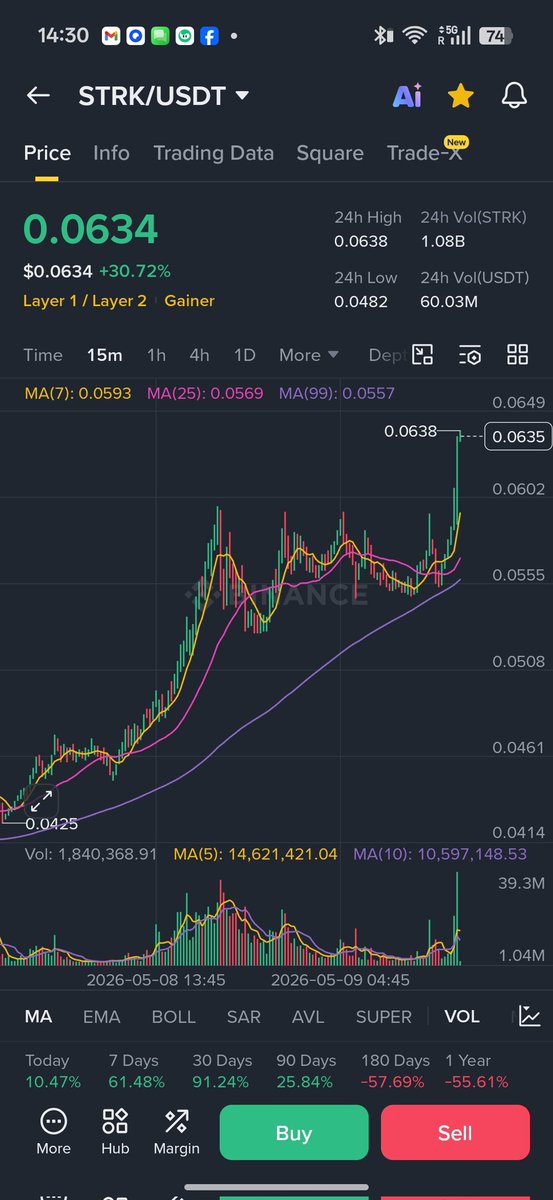This screenshot has height=1200, width=553.
Task: Tap the Facebook notification icon
Action: [x=210, y=36]
